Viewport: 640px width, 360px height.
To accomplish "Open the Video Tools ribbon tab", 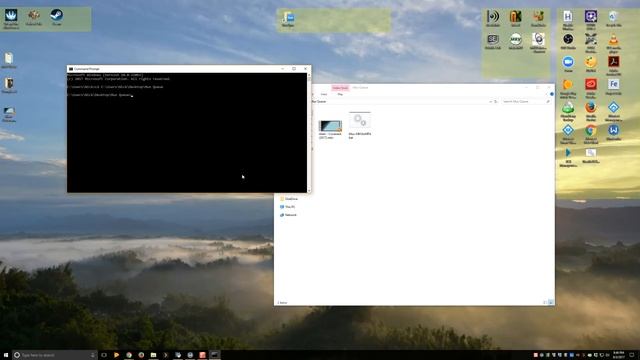I will tap(340, 88).
